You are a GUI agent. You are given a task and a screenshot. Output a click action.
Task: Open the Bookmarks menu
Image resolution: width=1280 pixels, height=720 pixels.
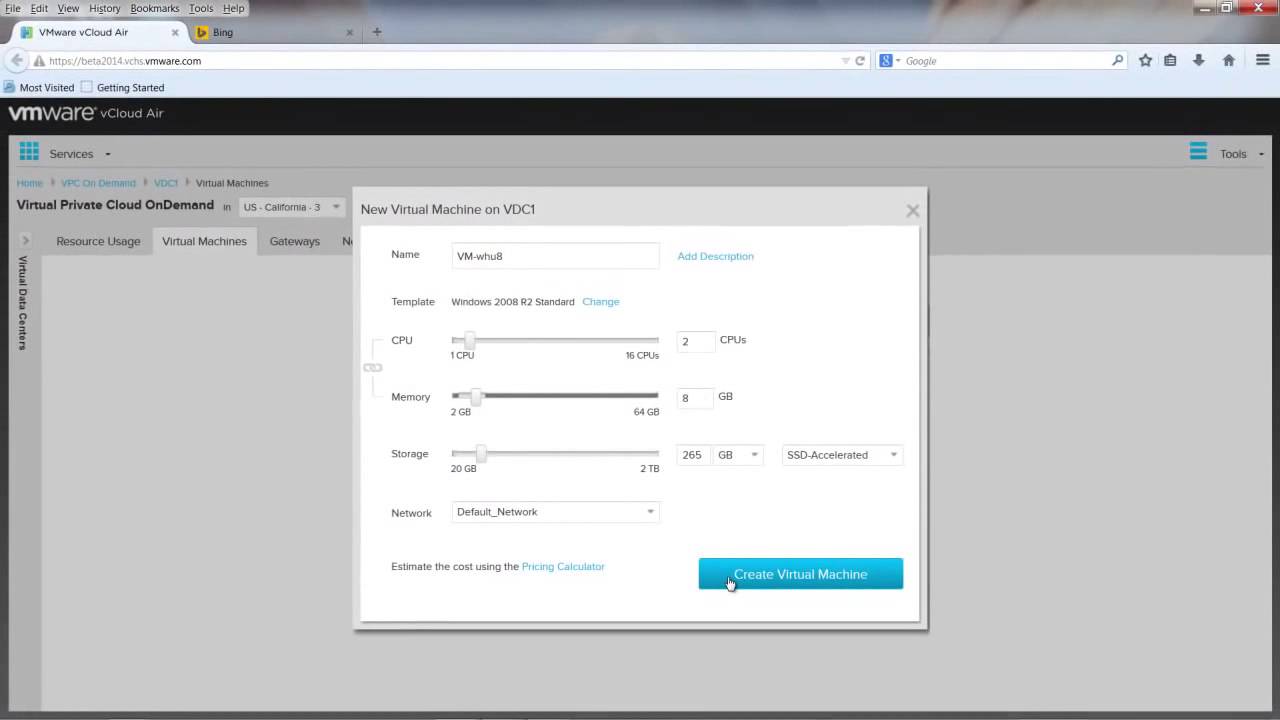tap(155, 8)
